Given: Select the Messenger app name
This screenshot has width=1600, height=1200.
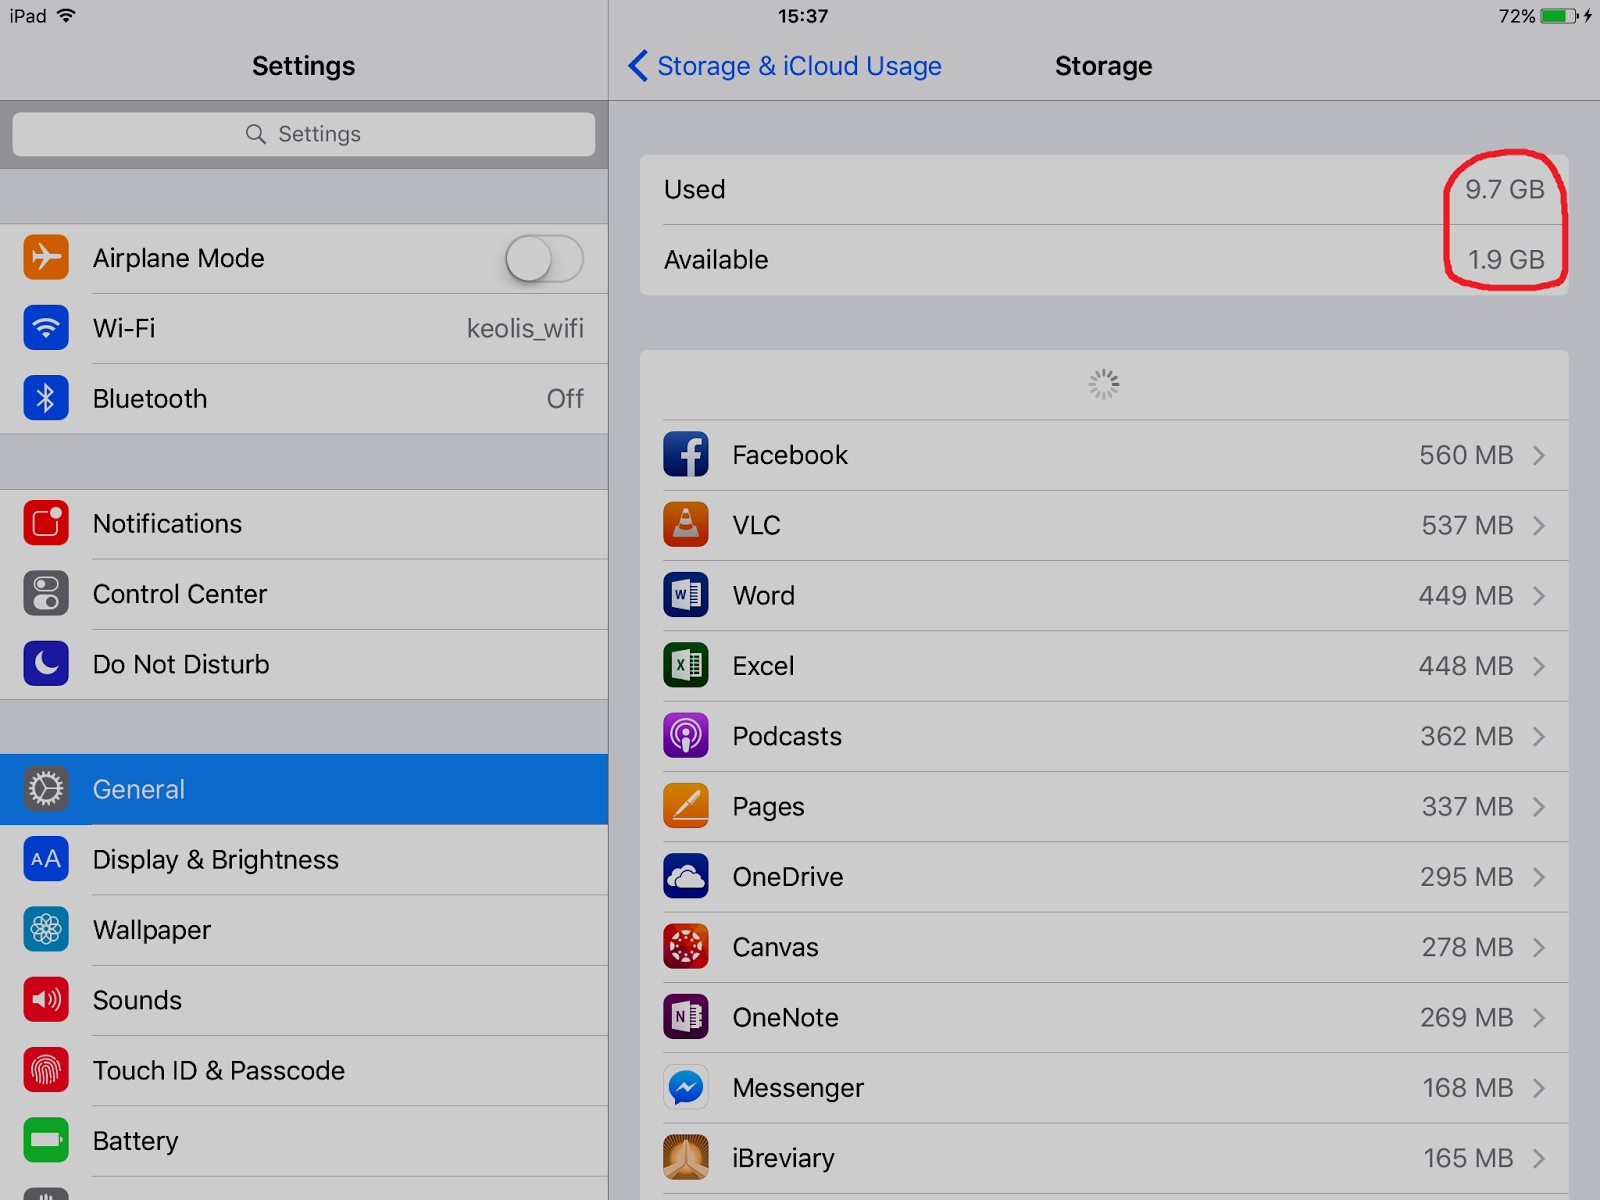Looking at the screenshot, I should coord(798,1088).
